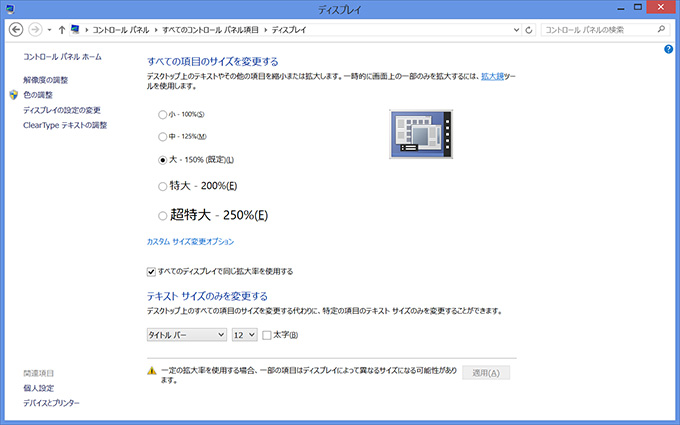Click the breadcrumb arrow after すべてのコントロール パネル項目
The height and width of the screenshot is (425, 680).
coord(265,30)
